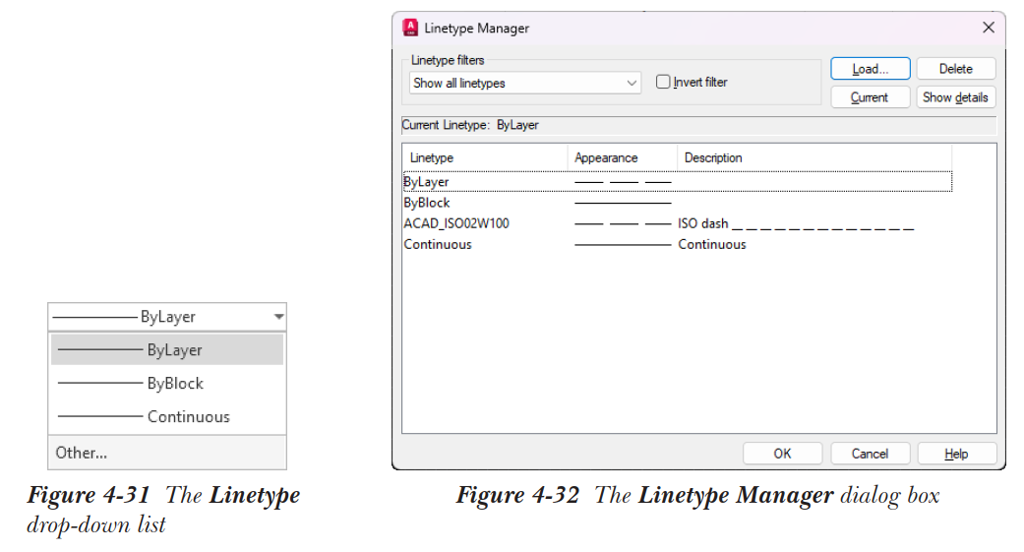Screen dimensions: 1024x552
Task: Click the Appearance column header
Action: [x=622, y=157]
